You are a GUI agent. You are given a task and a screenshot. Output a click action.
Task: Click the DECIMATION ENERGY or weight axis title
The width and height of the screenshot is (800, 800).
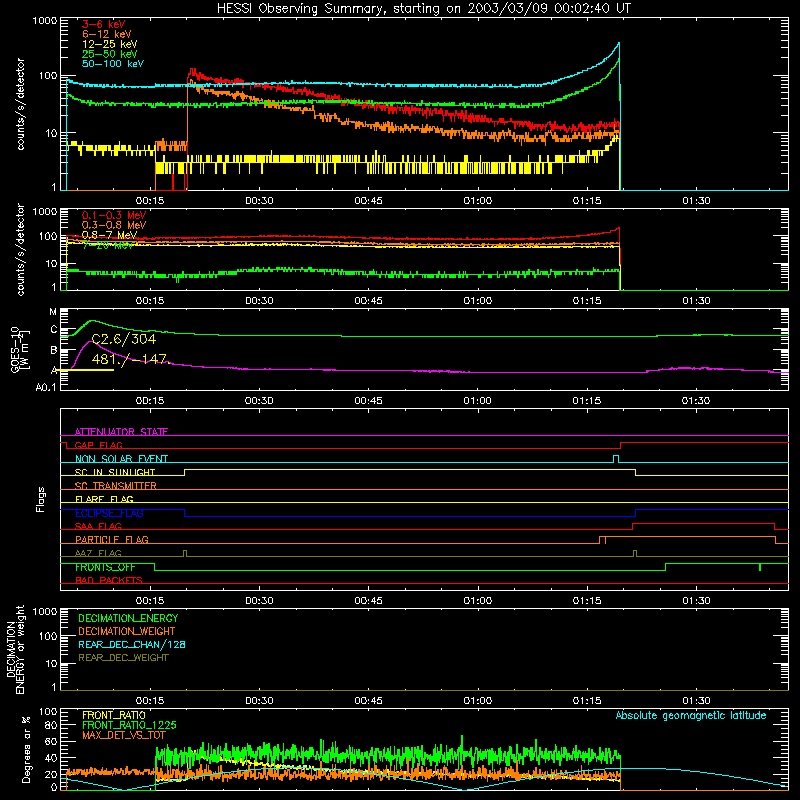tap(15, 650)
